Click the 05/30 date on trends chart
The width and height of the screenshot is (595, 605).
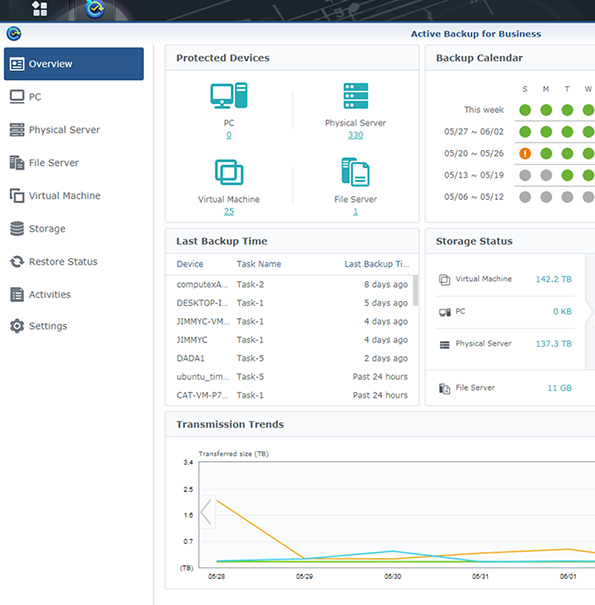click(x=392, y=576)
